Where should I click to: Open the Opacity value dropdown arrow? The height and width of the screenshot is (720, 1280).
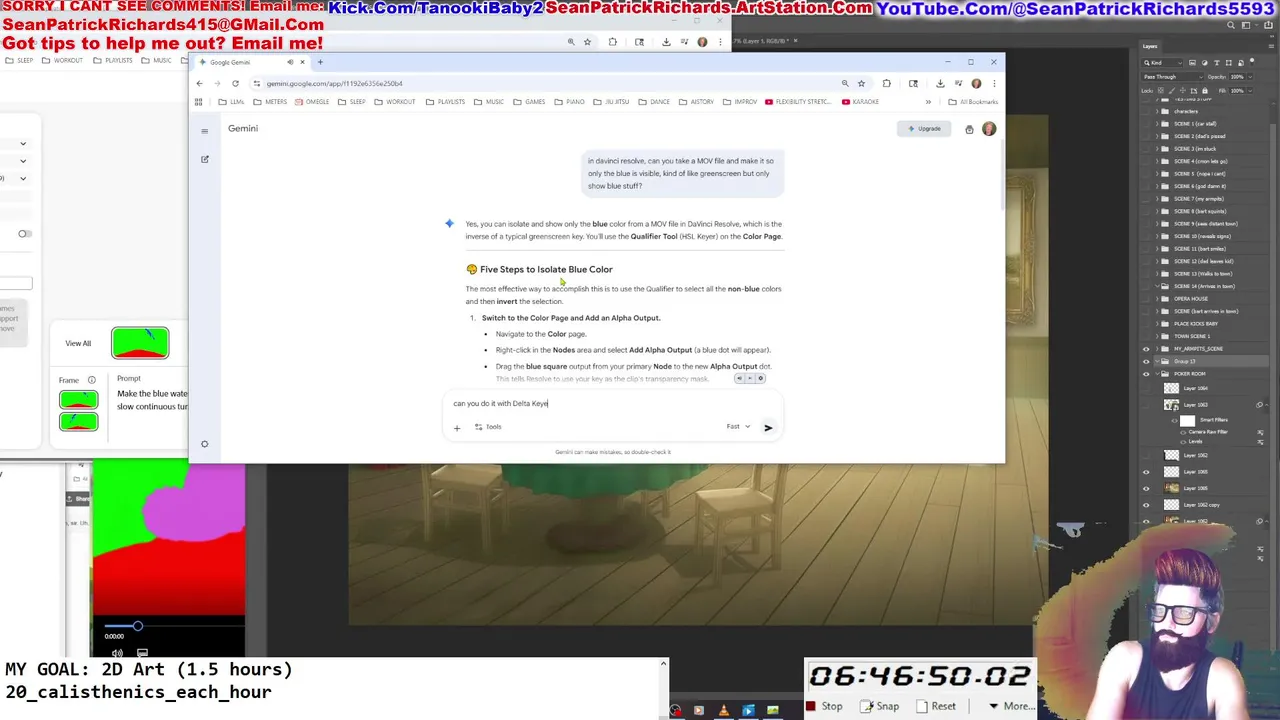(x=1250, y=77)
